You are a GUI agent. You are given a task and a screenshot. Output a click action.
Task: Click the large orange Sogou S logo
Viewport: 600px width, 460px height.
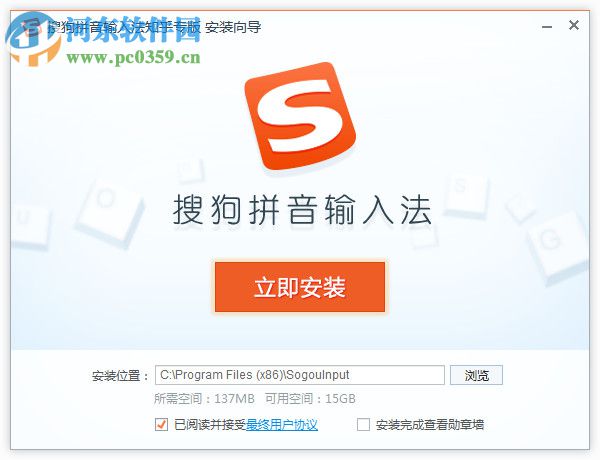point(301,116)
